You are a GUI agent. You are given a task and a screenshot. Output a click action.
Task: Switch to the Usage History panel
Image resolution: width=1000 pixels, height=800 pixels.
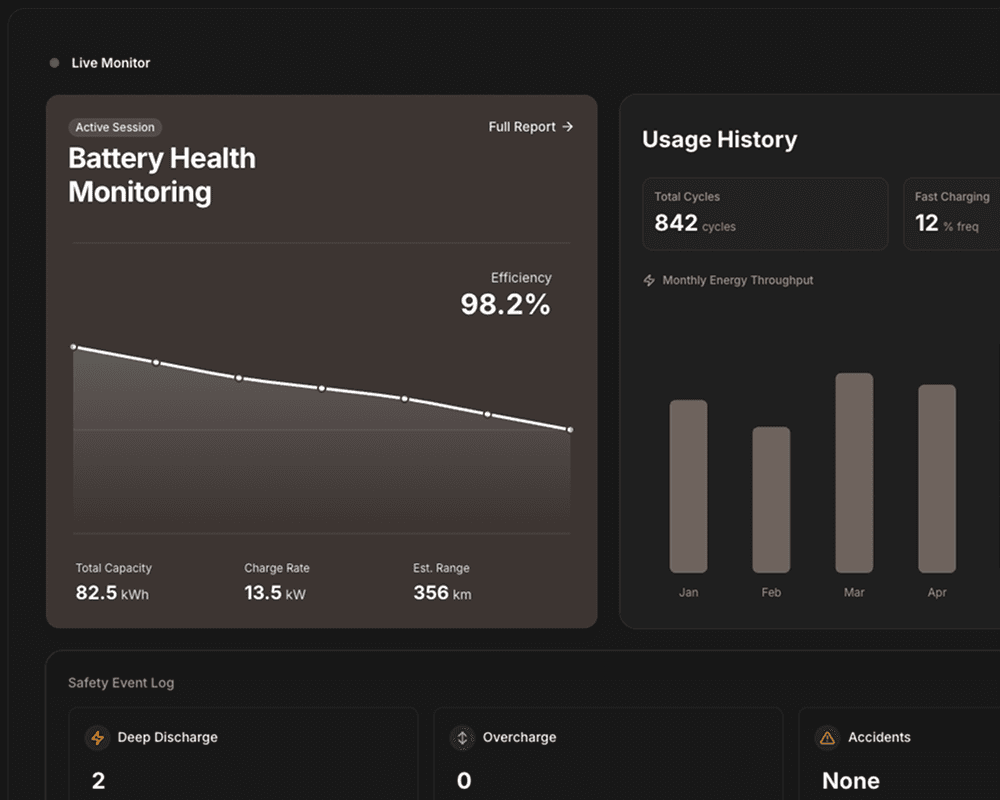[719, 140]
